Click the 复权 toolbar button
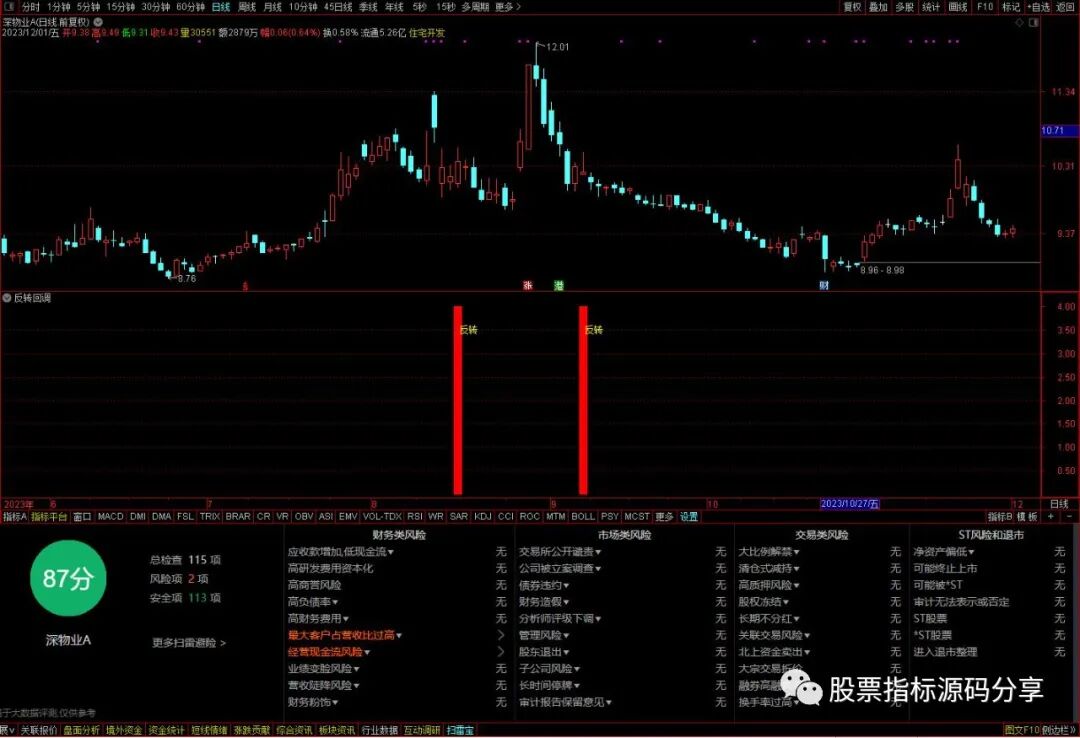This screenshot has height=738, width=1080. click(x=852, y=7)
